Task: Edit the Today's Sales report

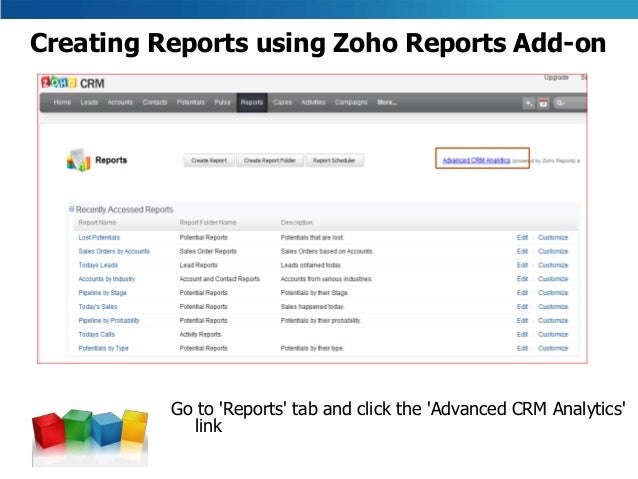Action: click(522, 306)
